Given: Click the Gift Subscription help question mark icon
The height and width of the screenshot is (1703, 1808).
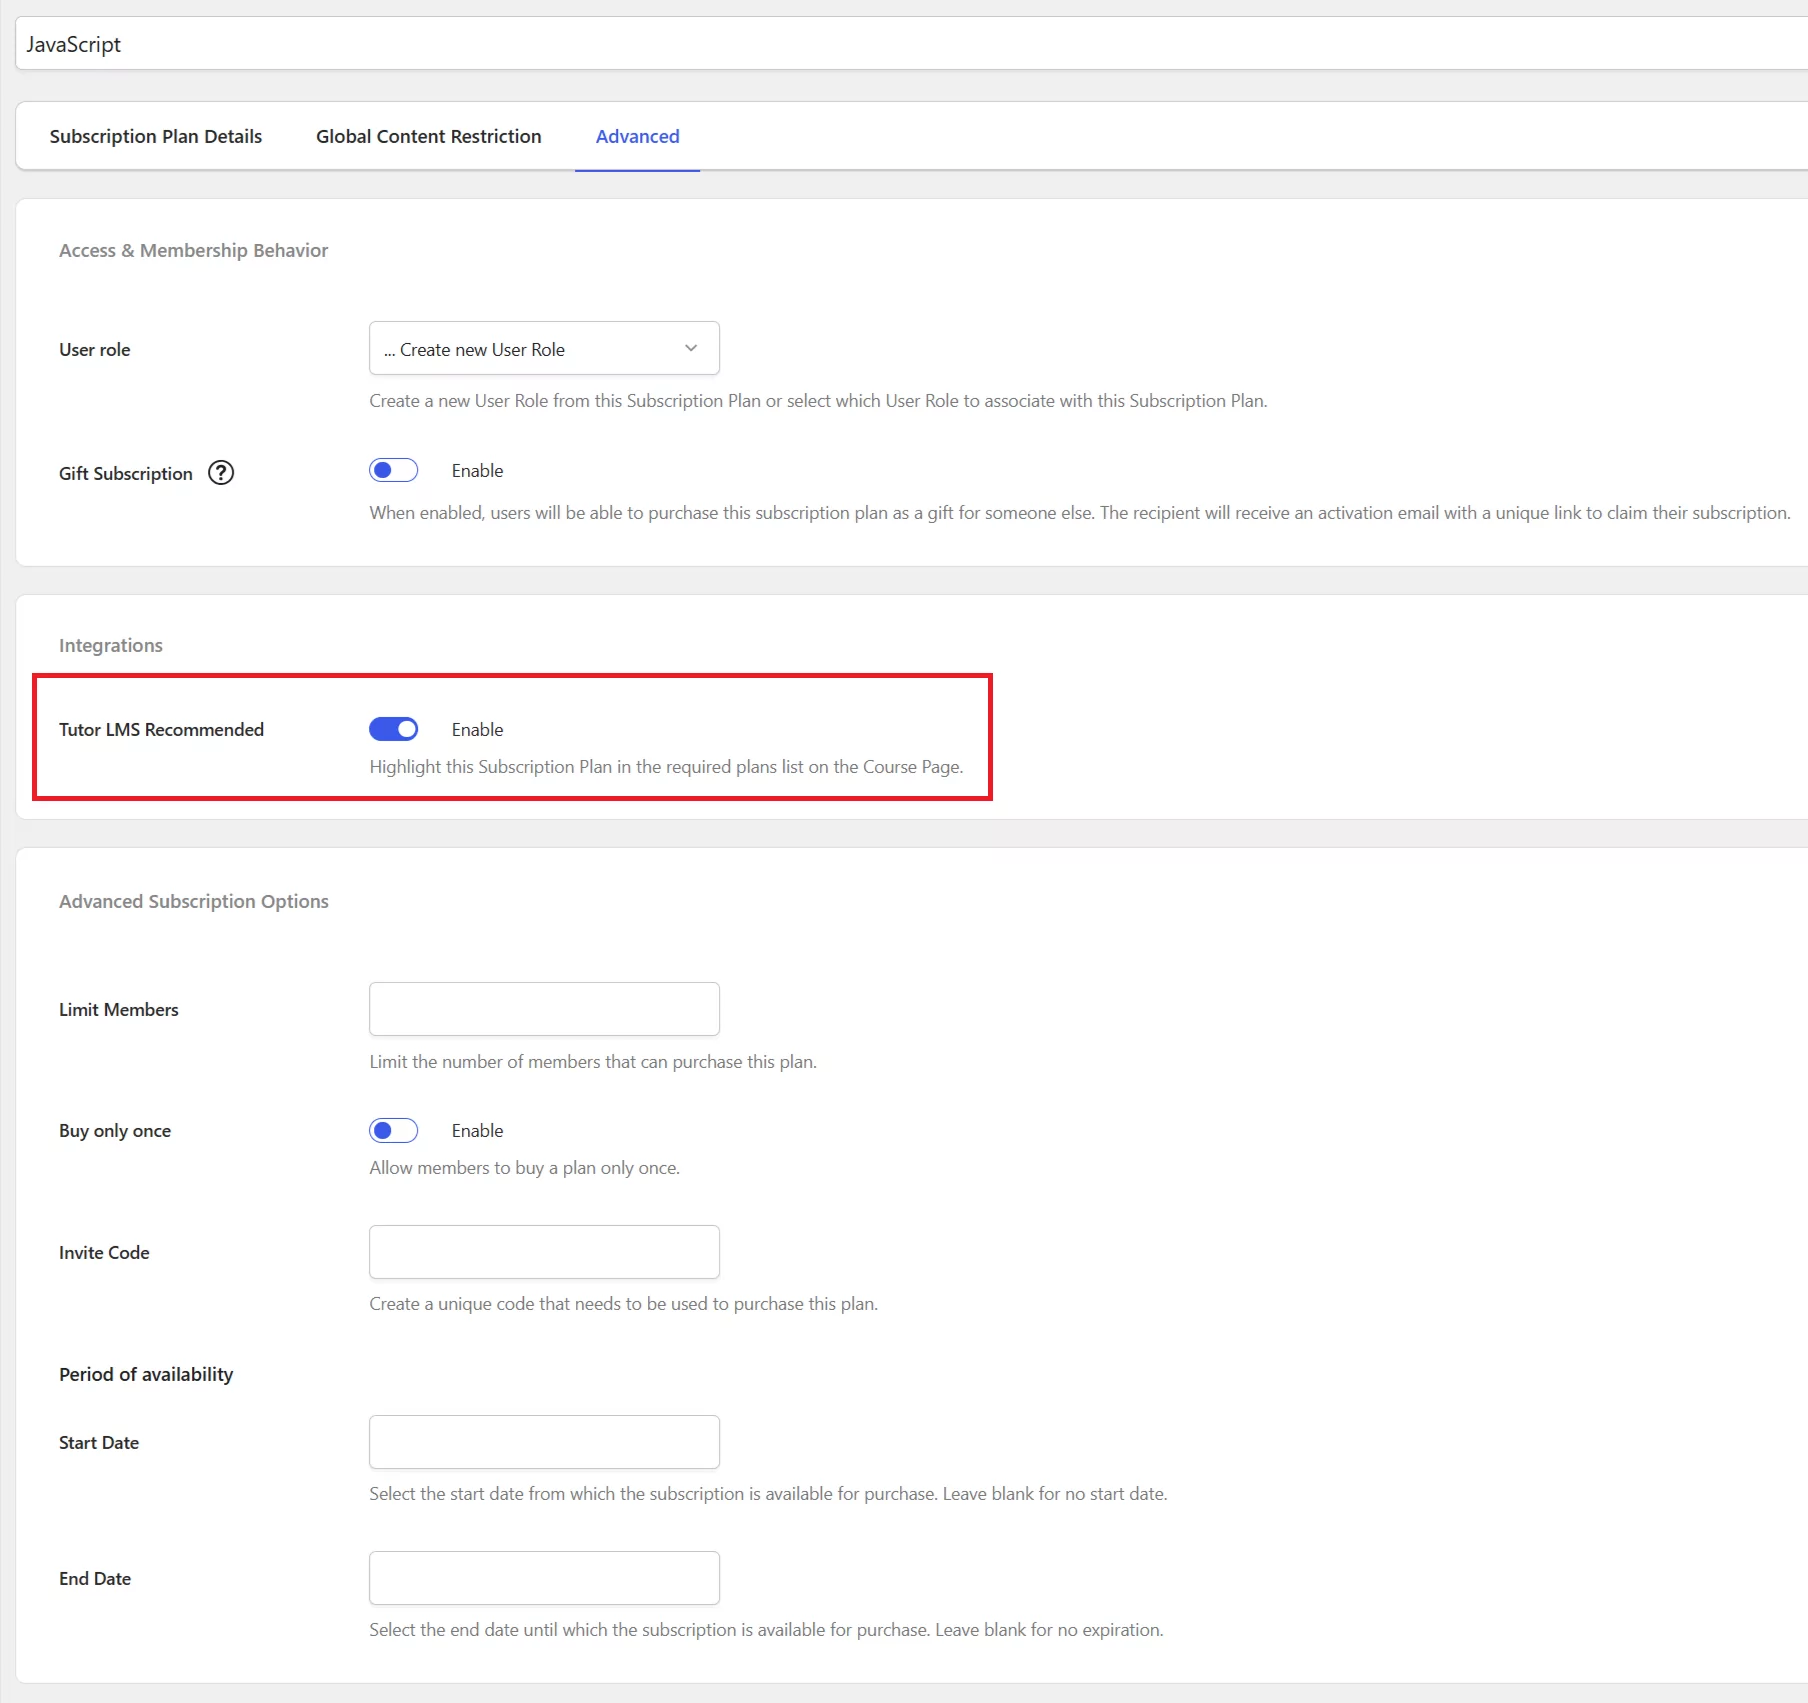Looking at the screenshot, I should pos(221,473).
